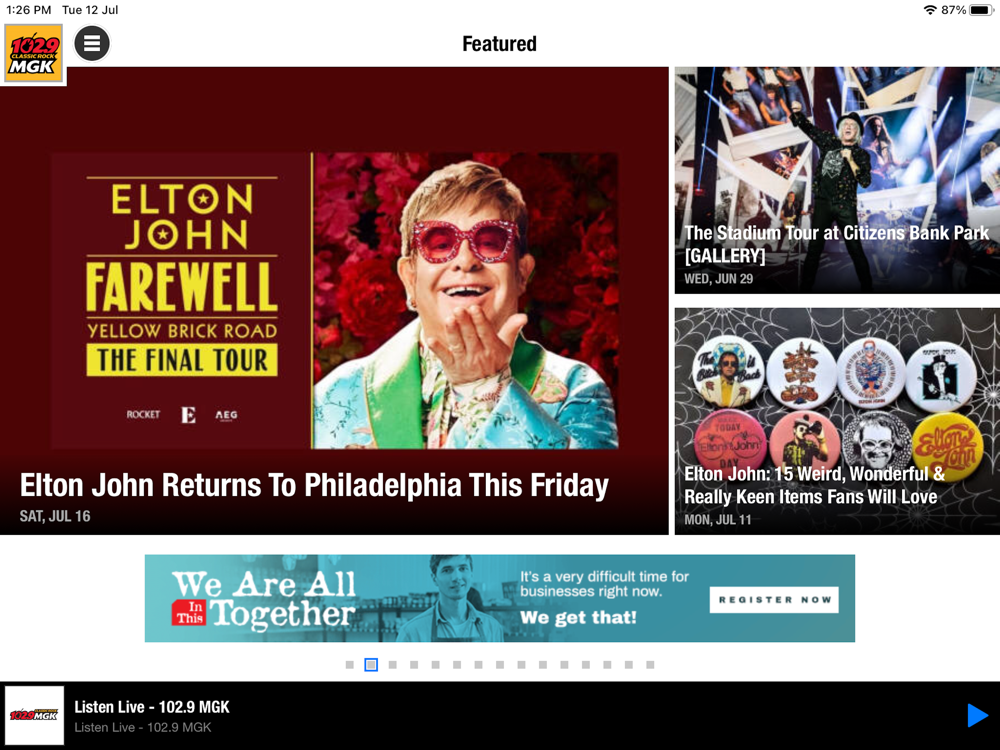Tap the 102.9 MGK station logo
1000x750 pixels.
34,54
